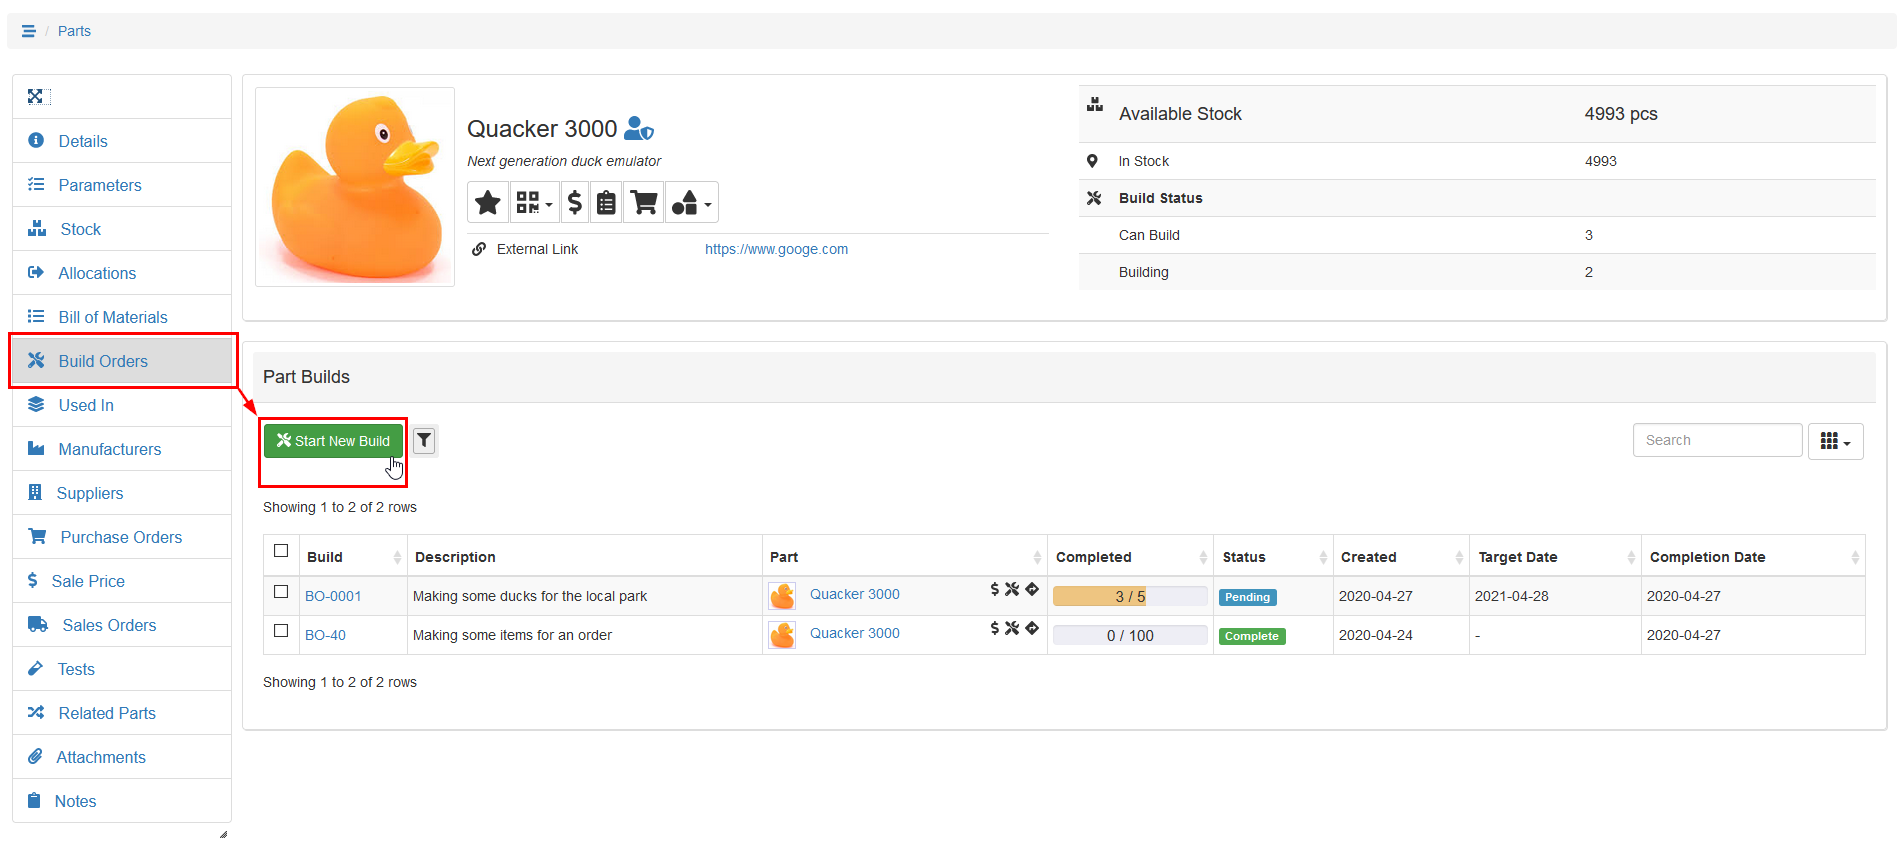Tick the checkbox for build BO-0001
The width and height of the screenshot is (1904, 841).
coord(281,592)
